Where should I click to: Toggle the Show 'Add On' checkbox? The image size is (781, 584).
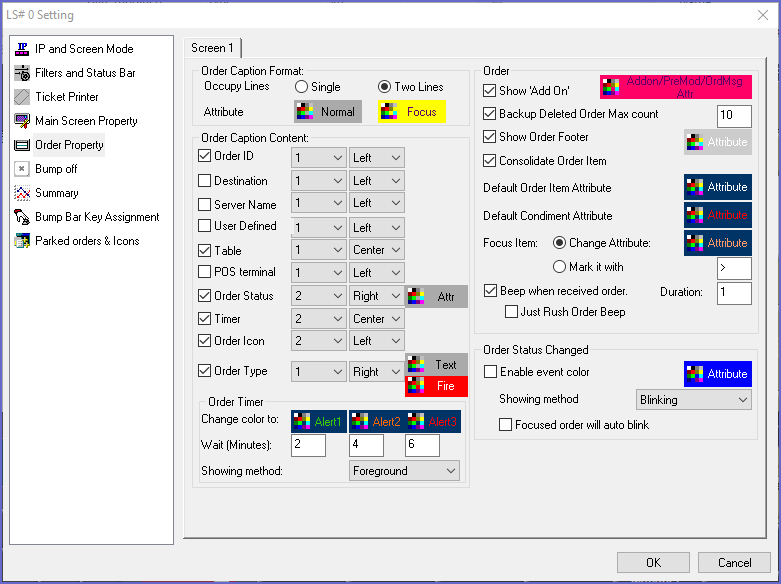(x=490, y=91)
